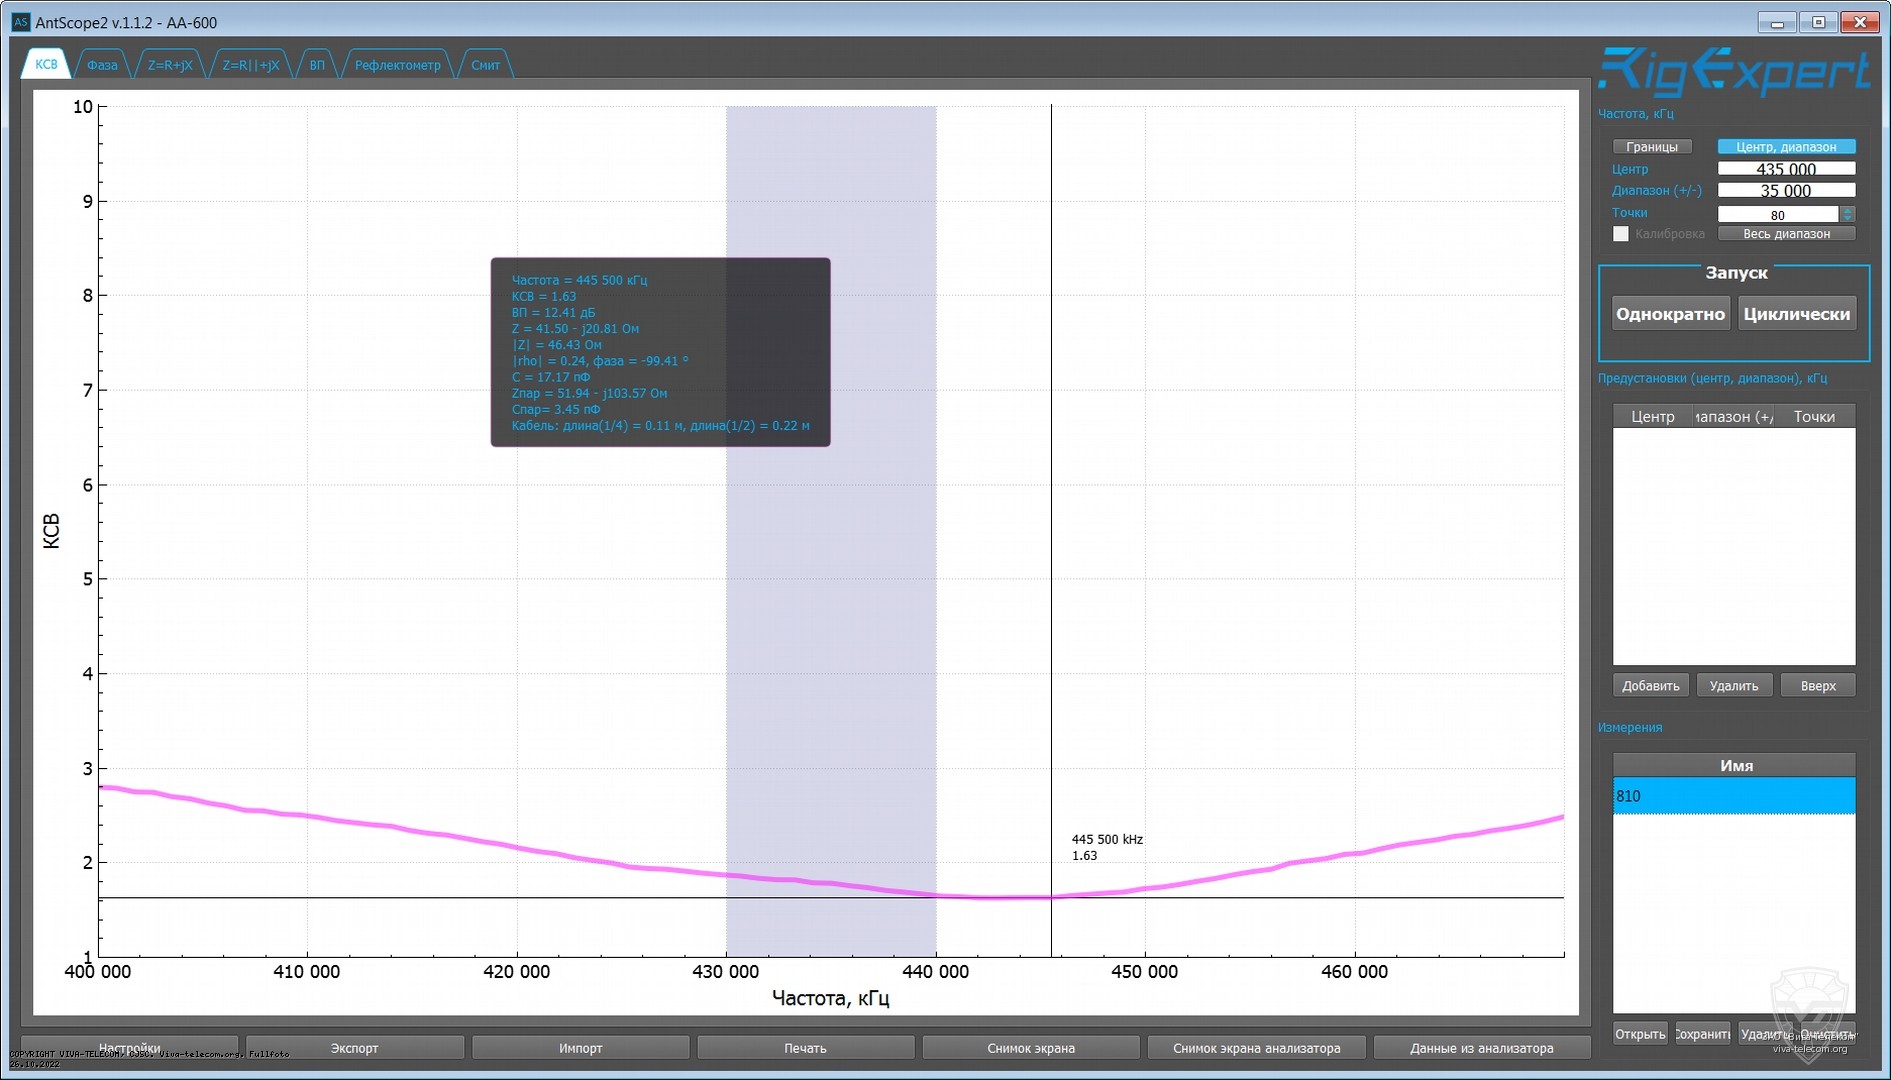The width and height of the screenshot is (1891, 1080).
Task: Click into the Центр frequency field
Action: tap(1785, 169)
